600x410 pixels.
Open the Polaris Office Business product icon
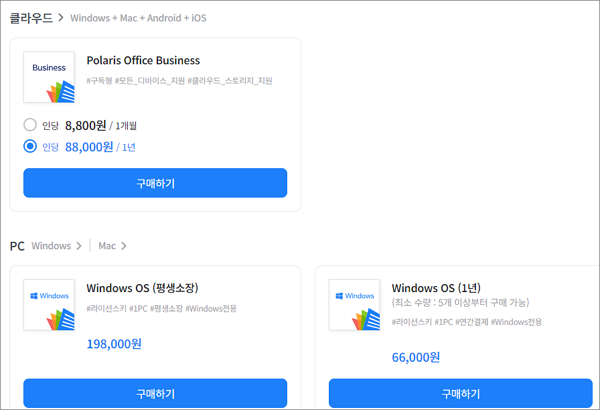(x=49, y=77)
